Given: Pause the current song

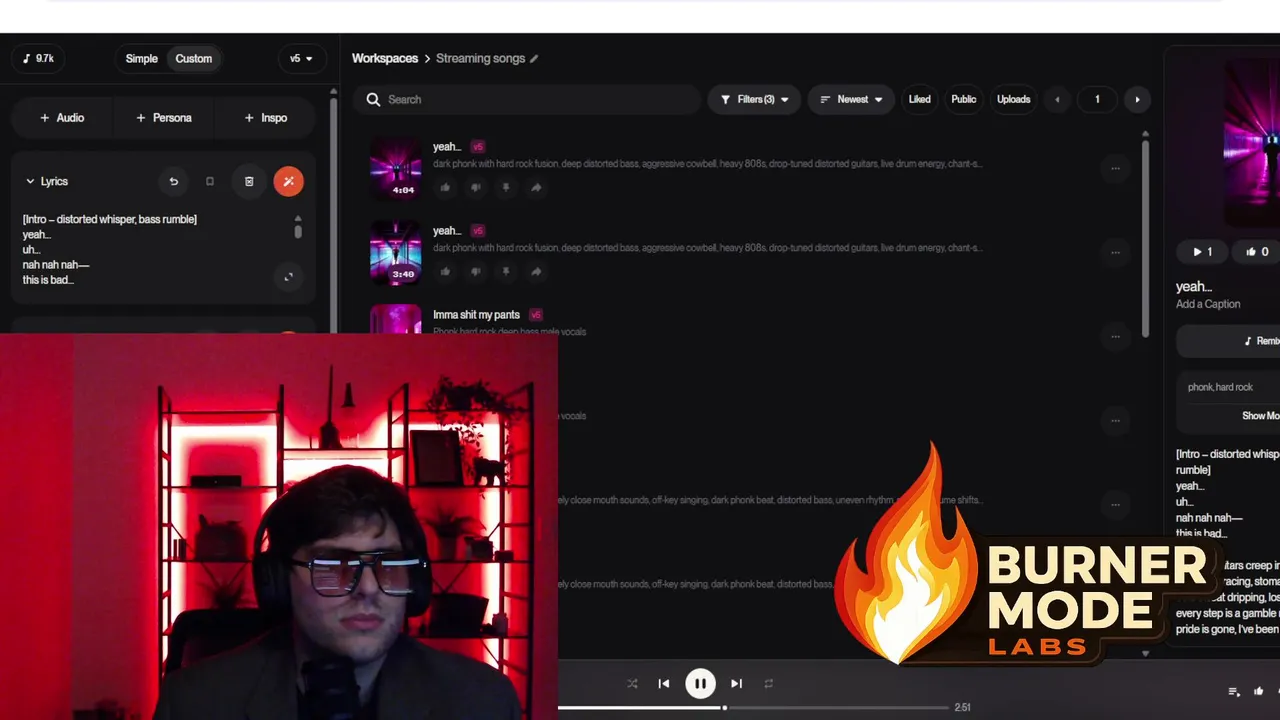Looking at the screenshot, I should pyautogui.click(x=700, y=683).
